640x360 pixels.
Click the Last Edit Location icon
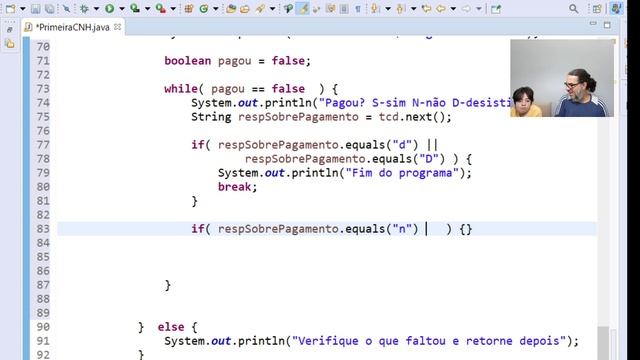point(427,9)
